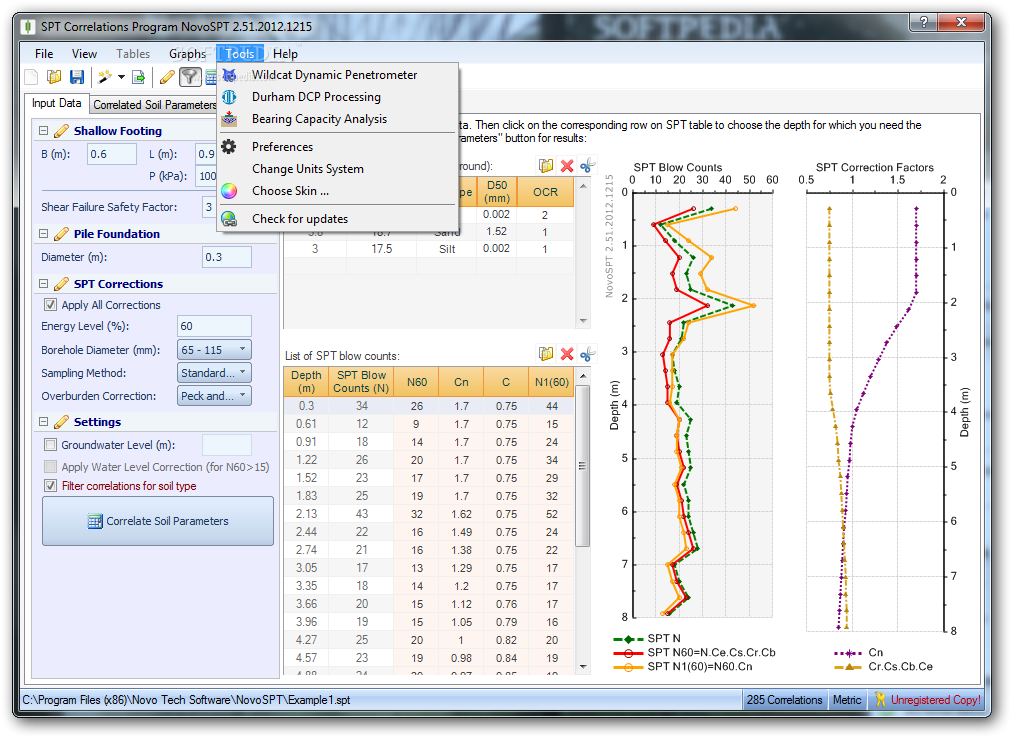Click the export document icon with green arrow
This screenshot has width=1012, height=738.
[138, 77]
